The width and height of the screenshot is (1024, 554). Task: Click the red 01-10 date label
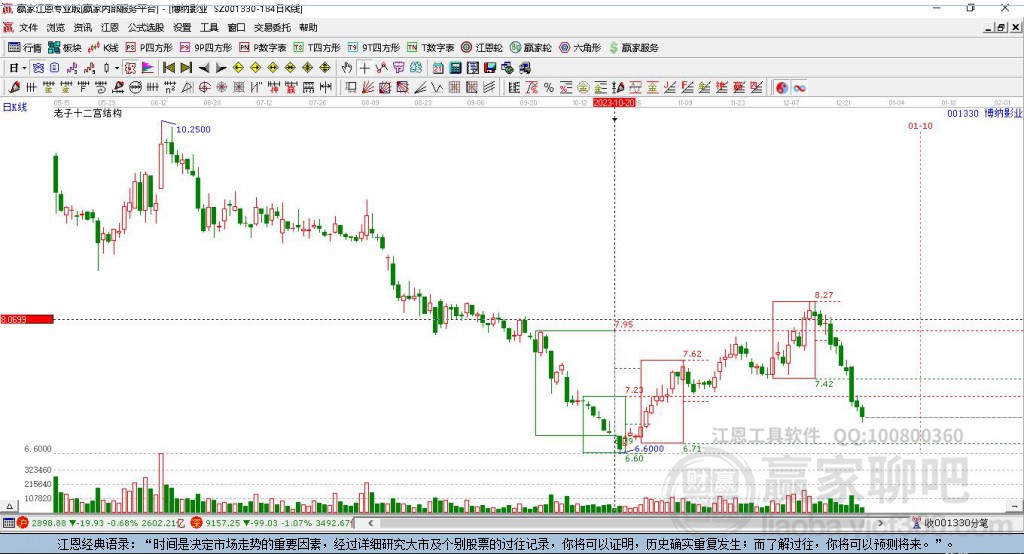tap(920, 125)
